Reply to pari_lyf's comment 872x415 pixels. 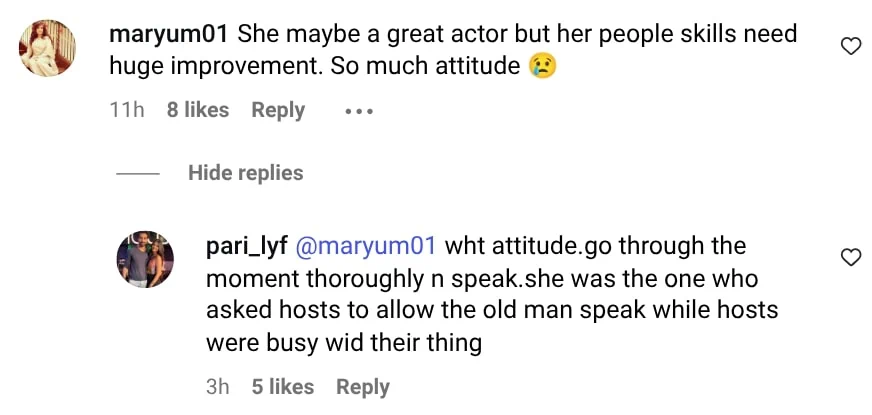click(363, 387)
